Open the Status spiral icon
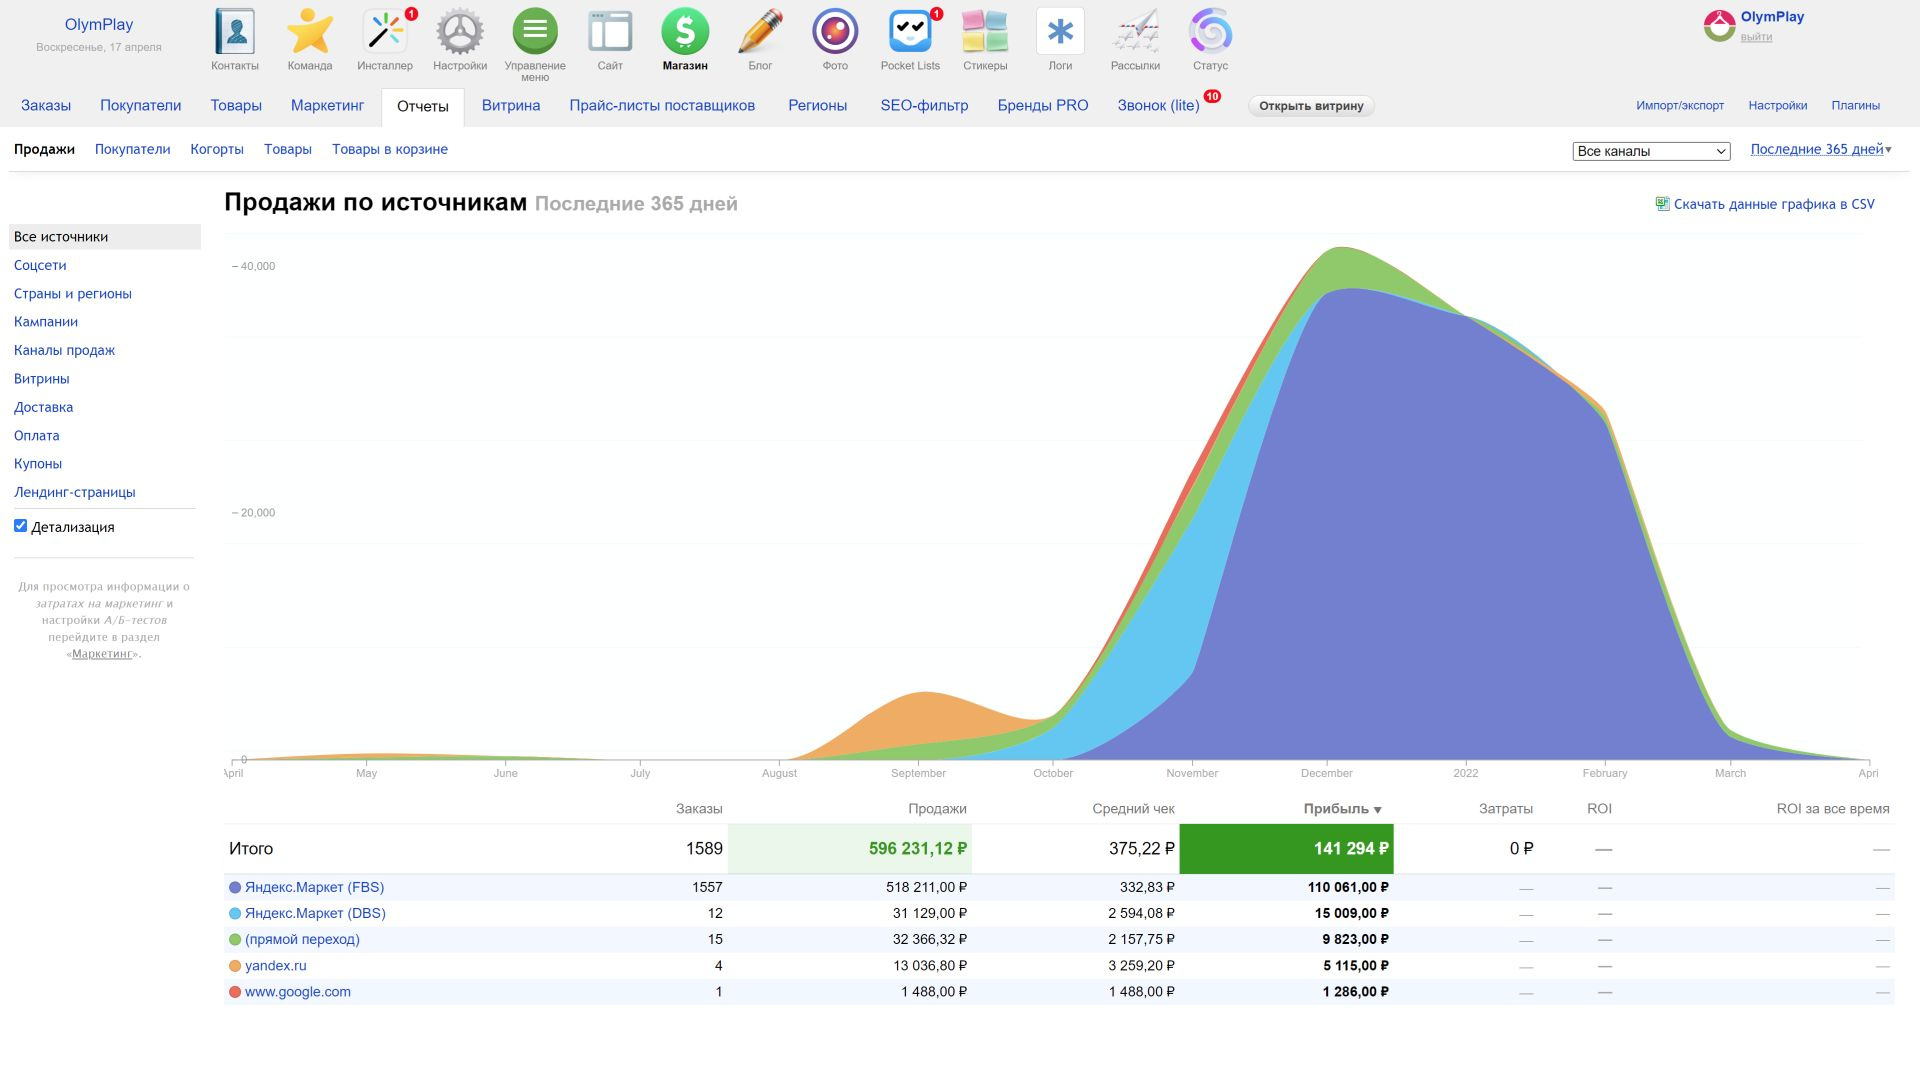 click(1210, 33)
